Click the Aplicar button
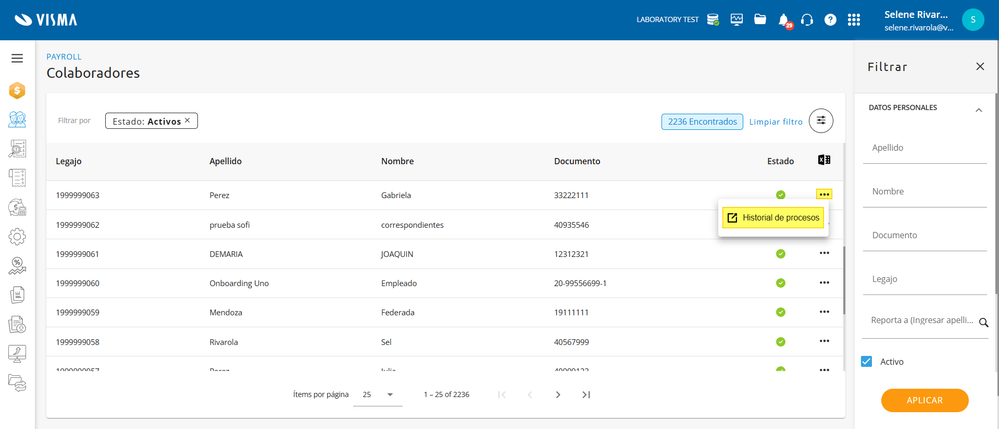The width and height of the screenshot is (999, 429). pyautogui.click(x=924, y=400)
